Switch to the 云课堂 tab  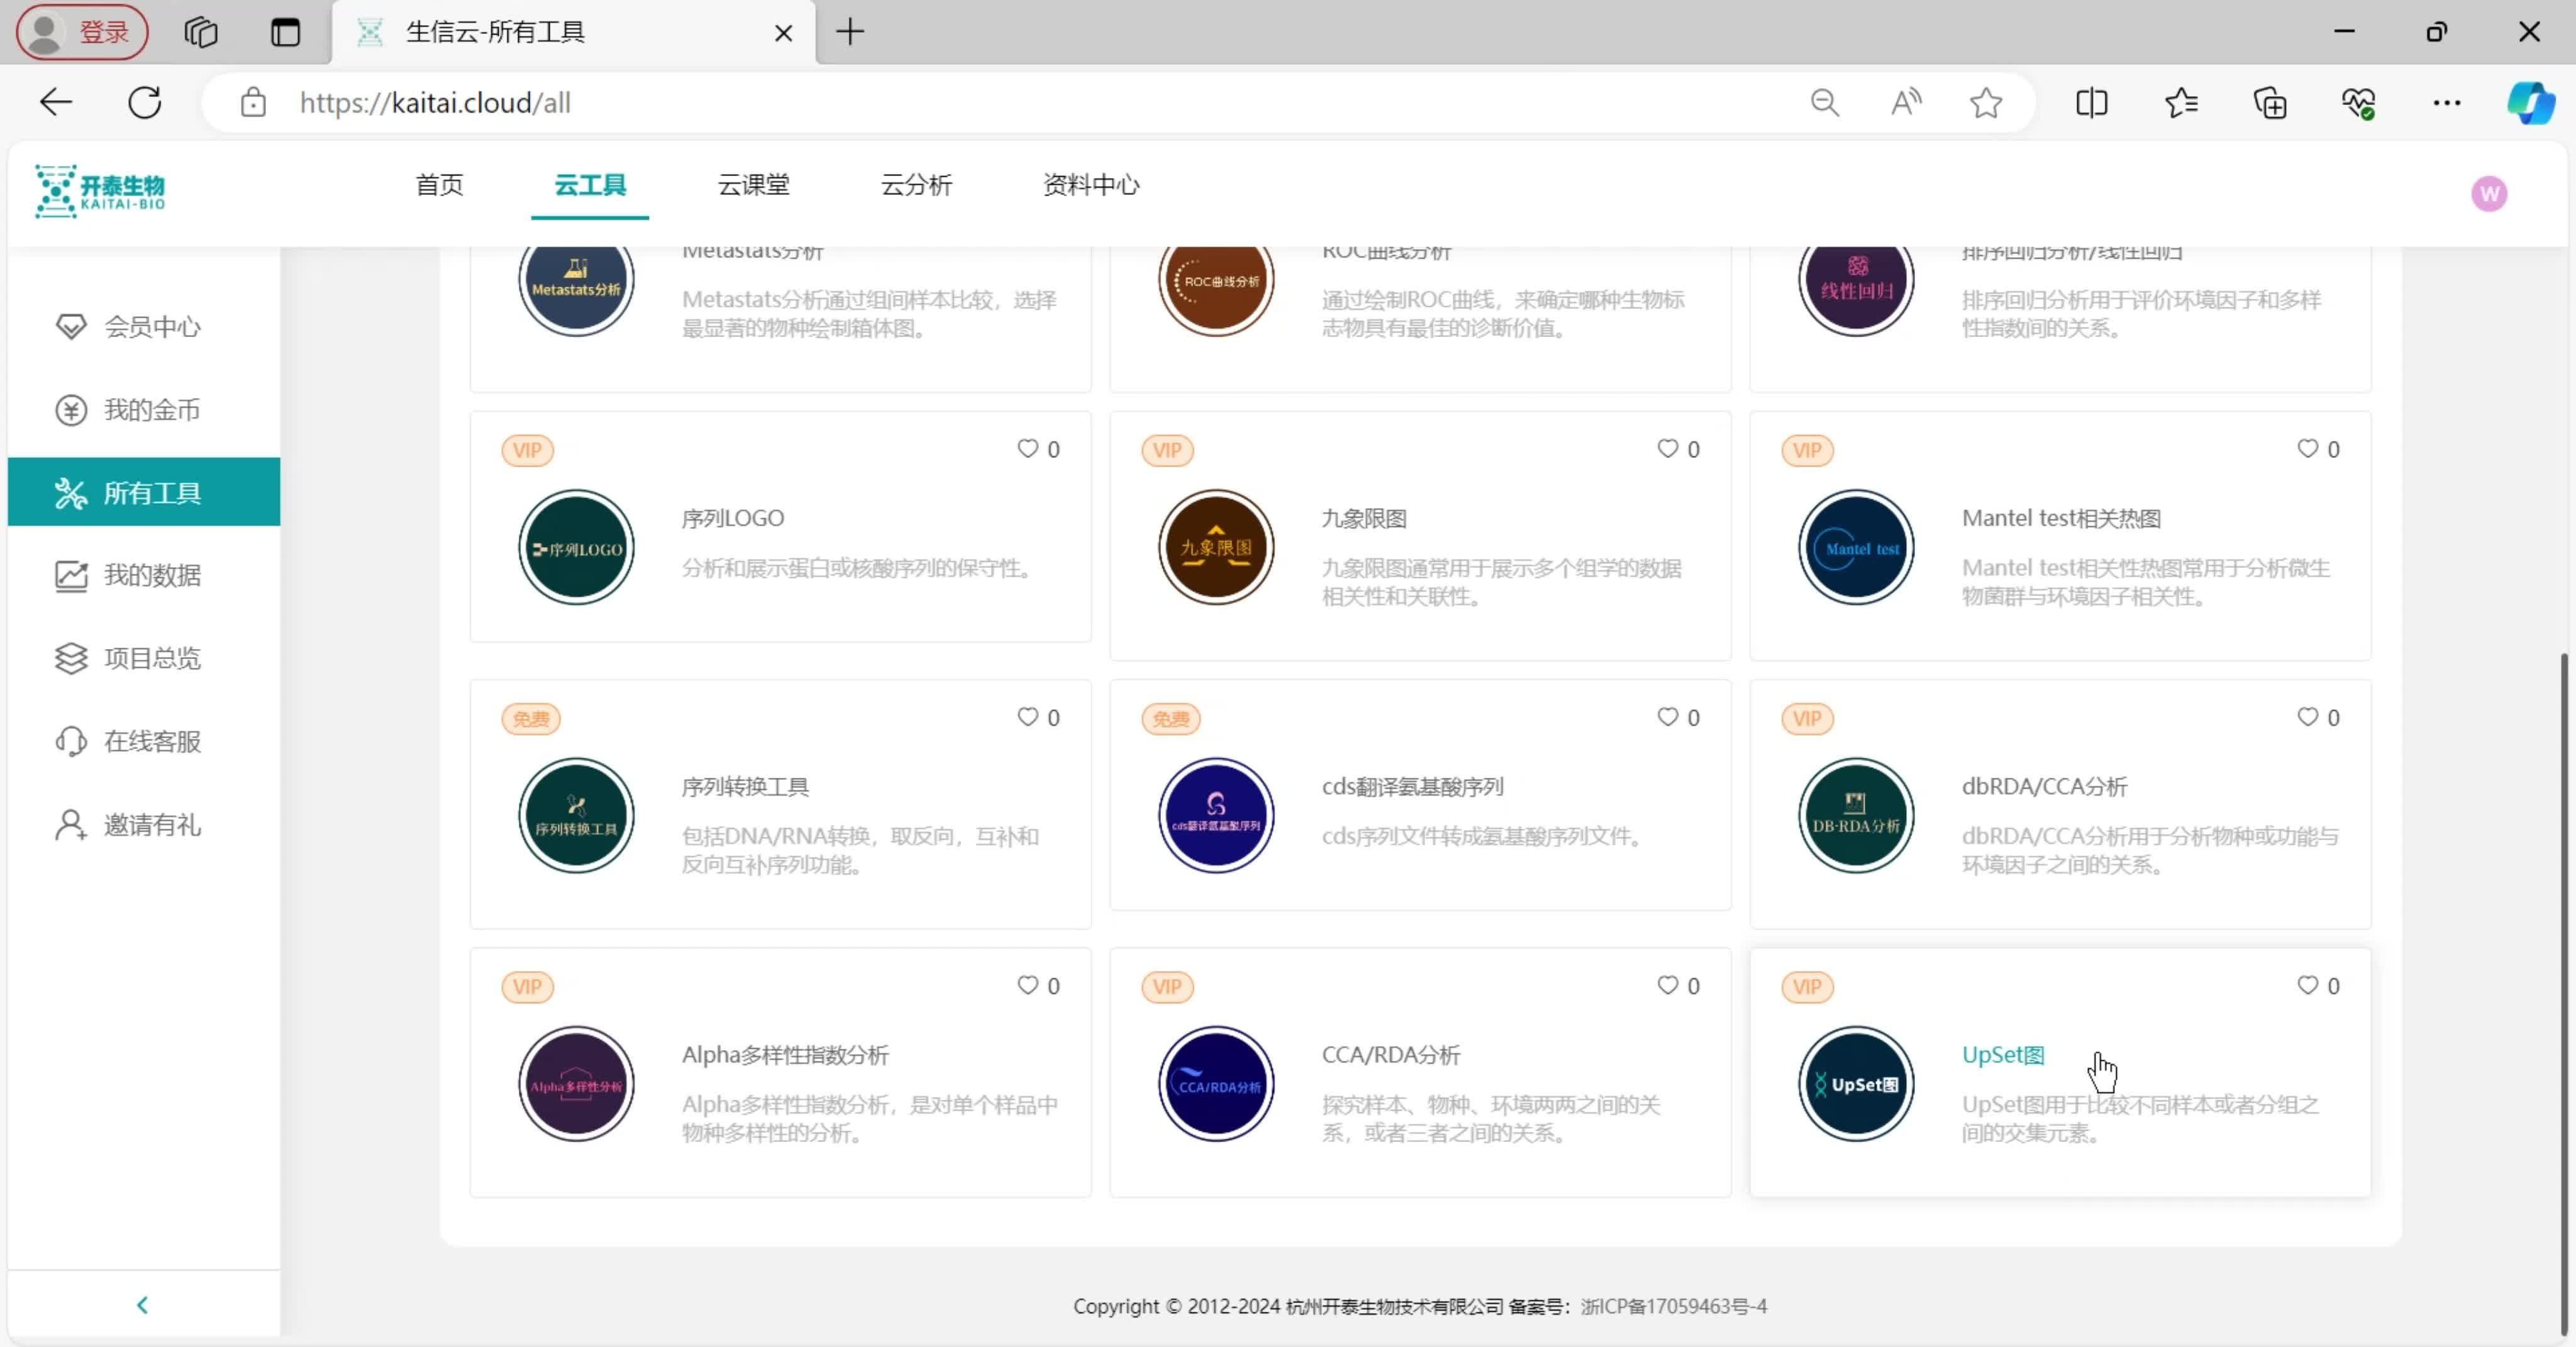[754, 185]
